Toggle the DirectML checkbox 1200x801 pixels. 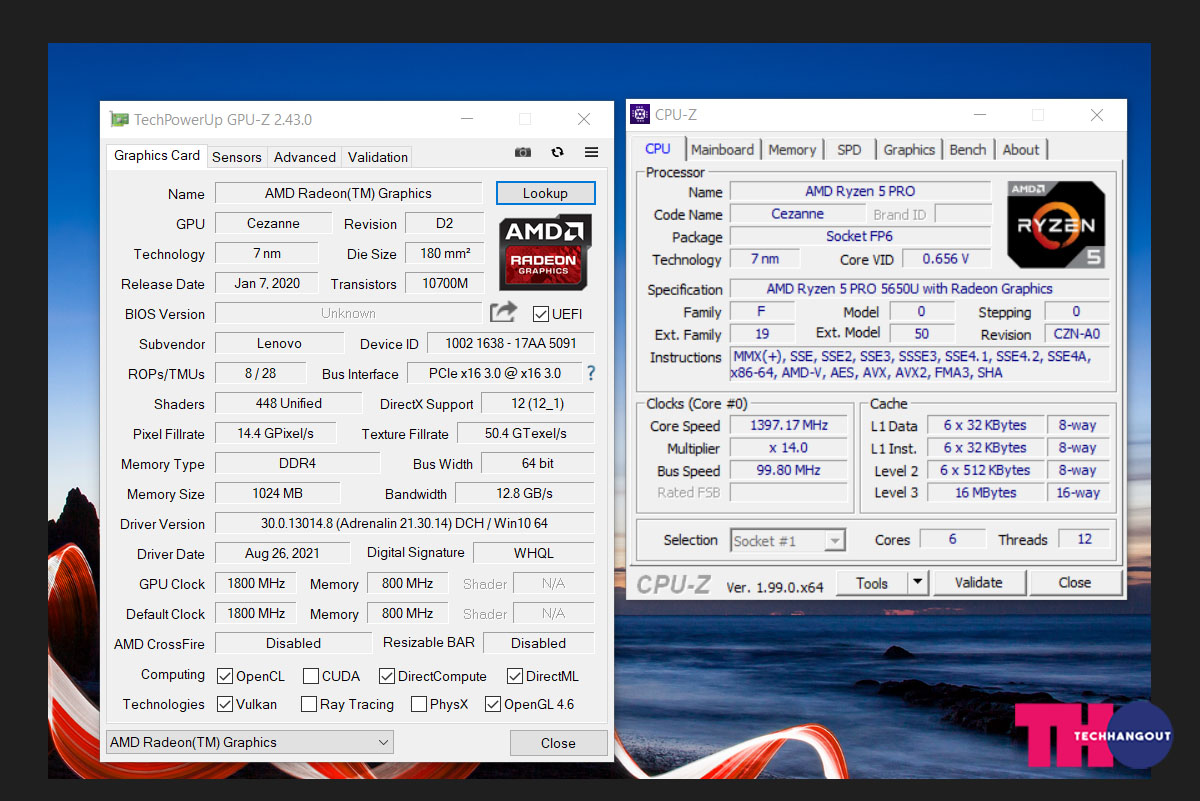coord(515,676)
